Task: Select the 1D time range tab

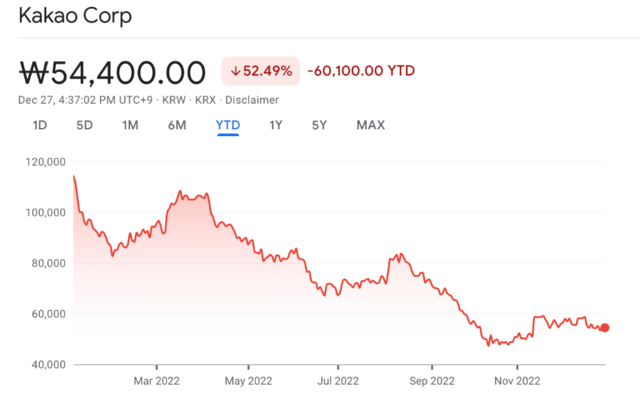Action: [40, 125]
